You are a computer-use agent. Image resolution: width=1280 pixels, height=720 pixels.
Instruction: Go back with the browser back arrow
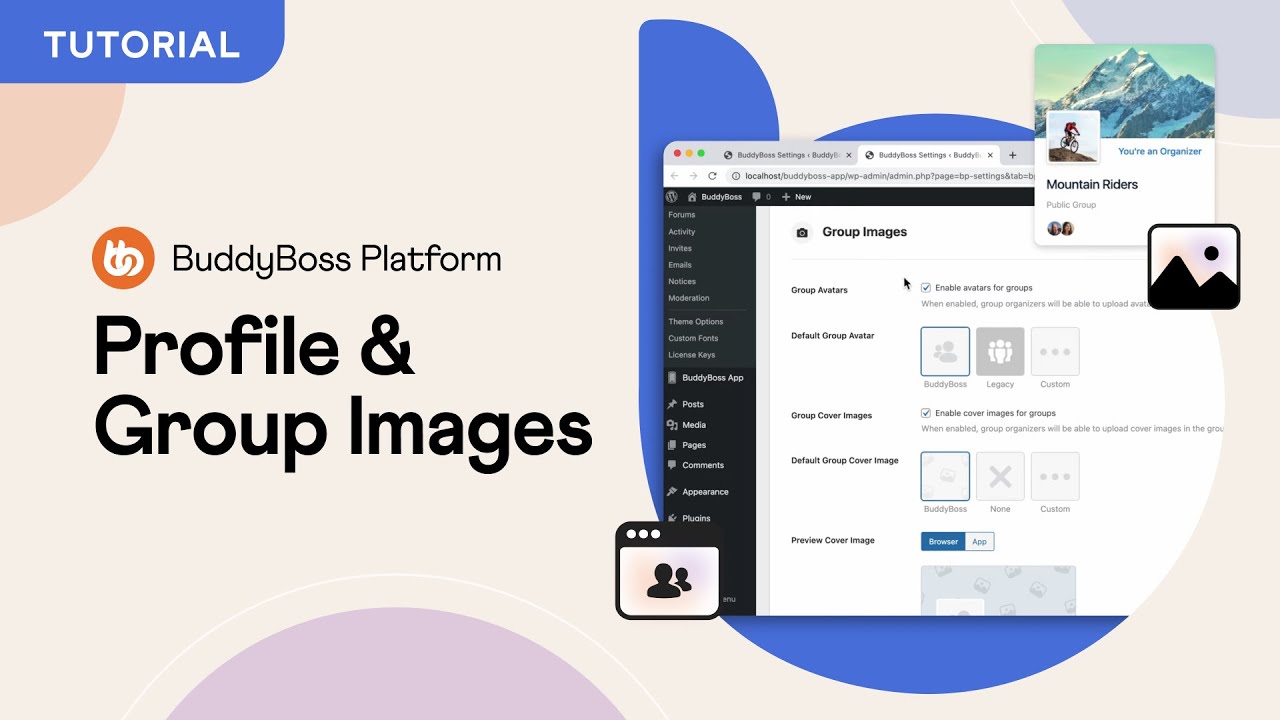tap(674, 176)
